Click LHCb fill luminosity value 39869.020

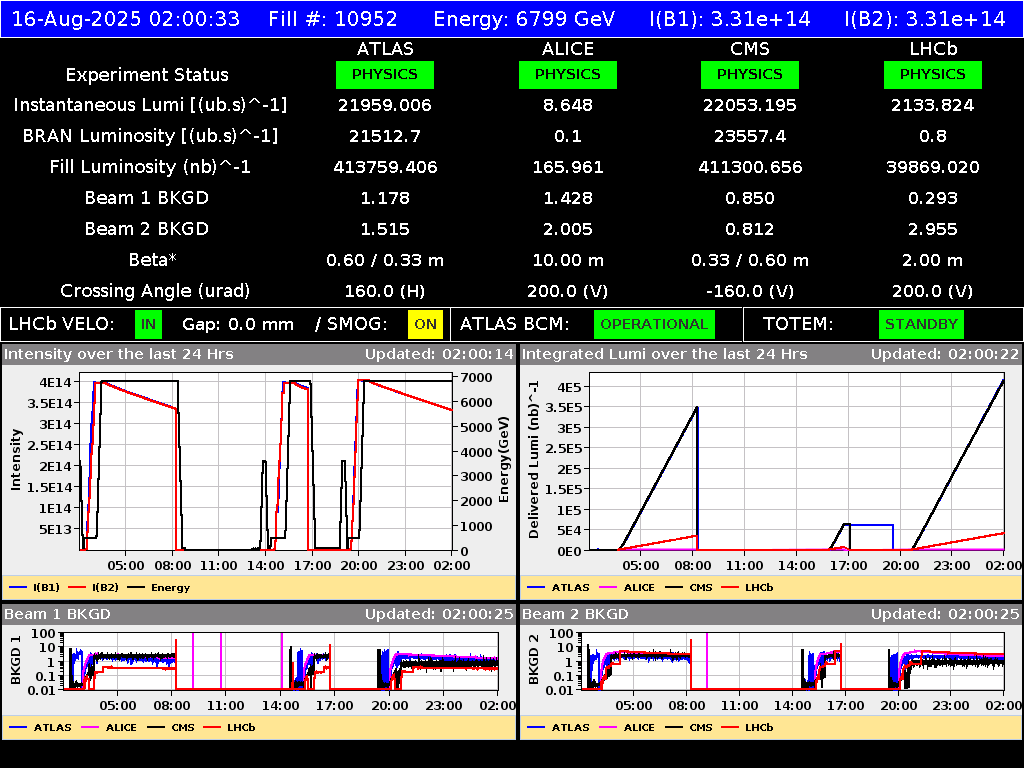[933, 167]
